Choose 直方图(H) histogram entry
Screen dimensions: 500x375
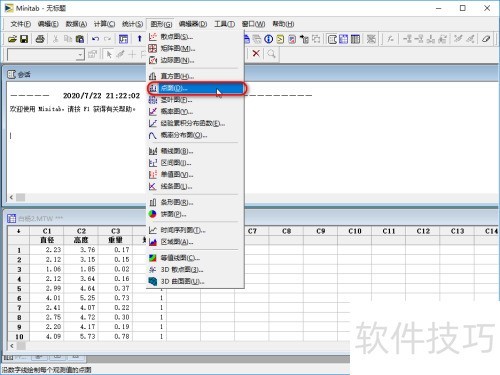coord(195,76)
